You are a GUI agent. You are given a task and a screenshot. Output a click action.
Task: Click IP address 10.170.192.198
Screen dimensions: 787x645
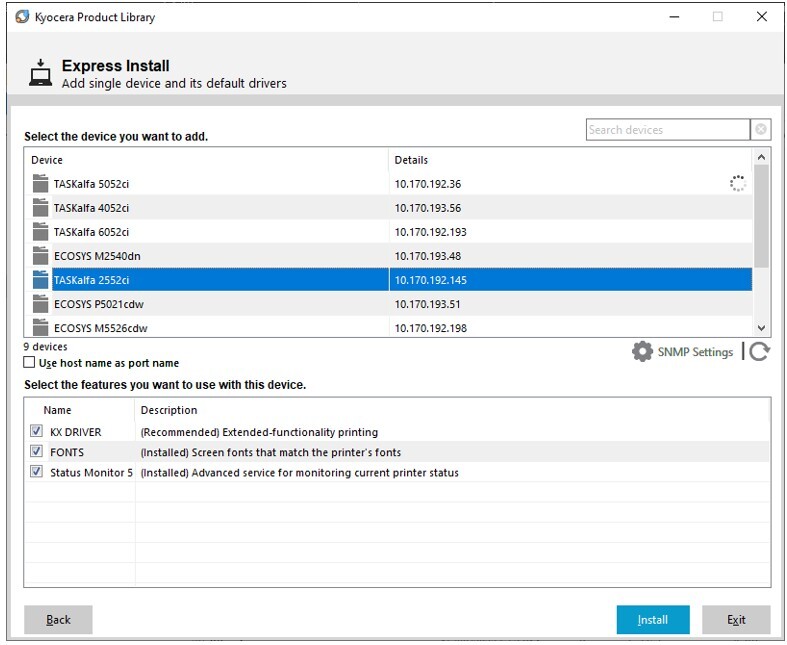pos(431,328)
